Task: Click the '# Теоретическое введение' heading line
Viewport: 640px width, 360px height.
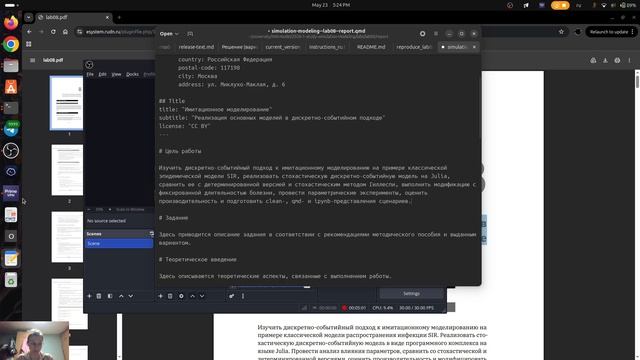Action: 198,260
